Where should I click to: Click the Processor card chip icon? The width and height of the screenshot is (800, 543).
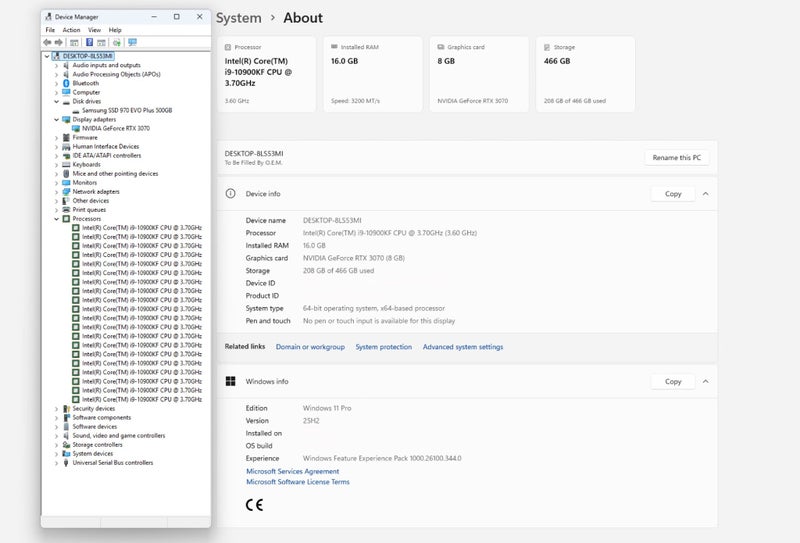228,47
